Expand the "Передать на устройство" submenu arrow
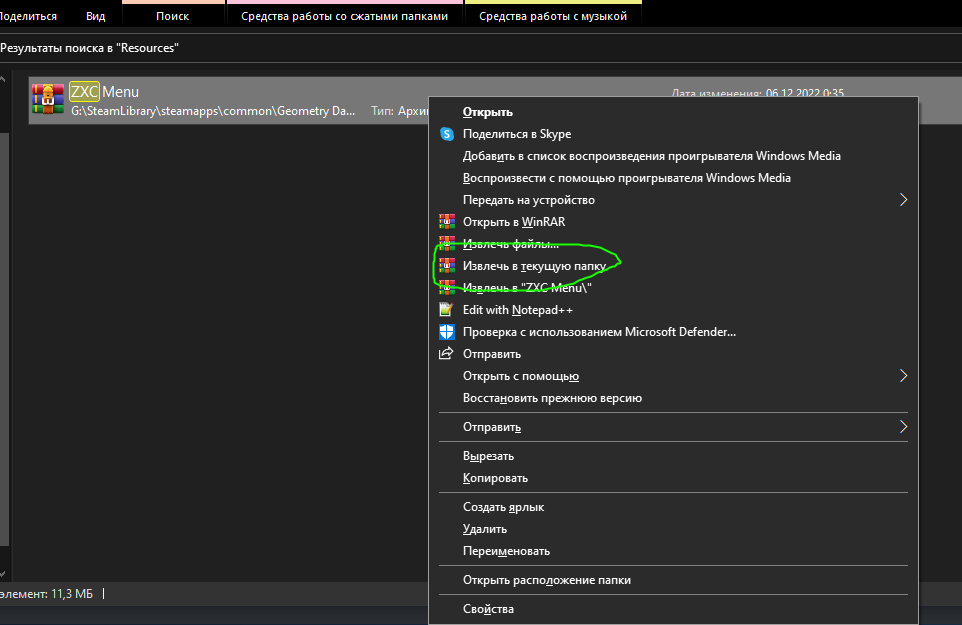 click(x=903, y=200)
